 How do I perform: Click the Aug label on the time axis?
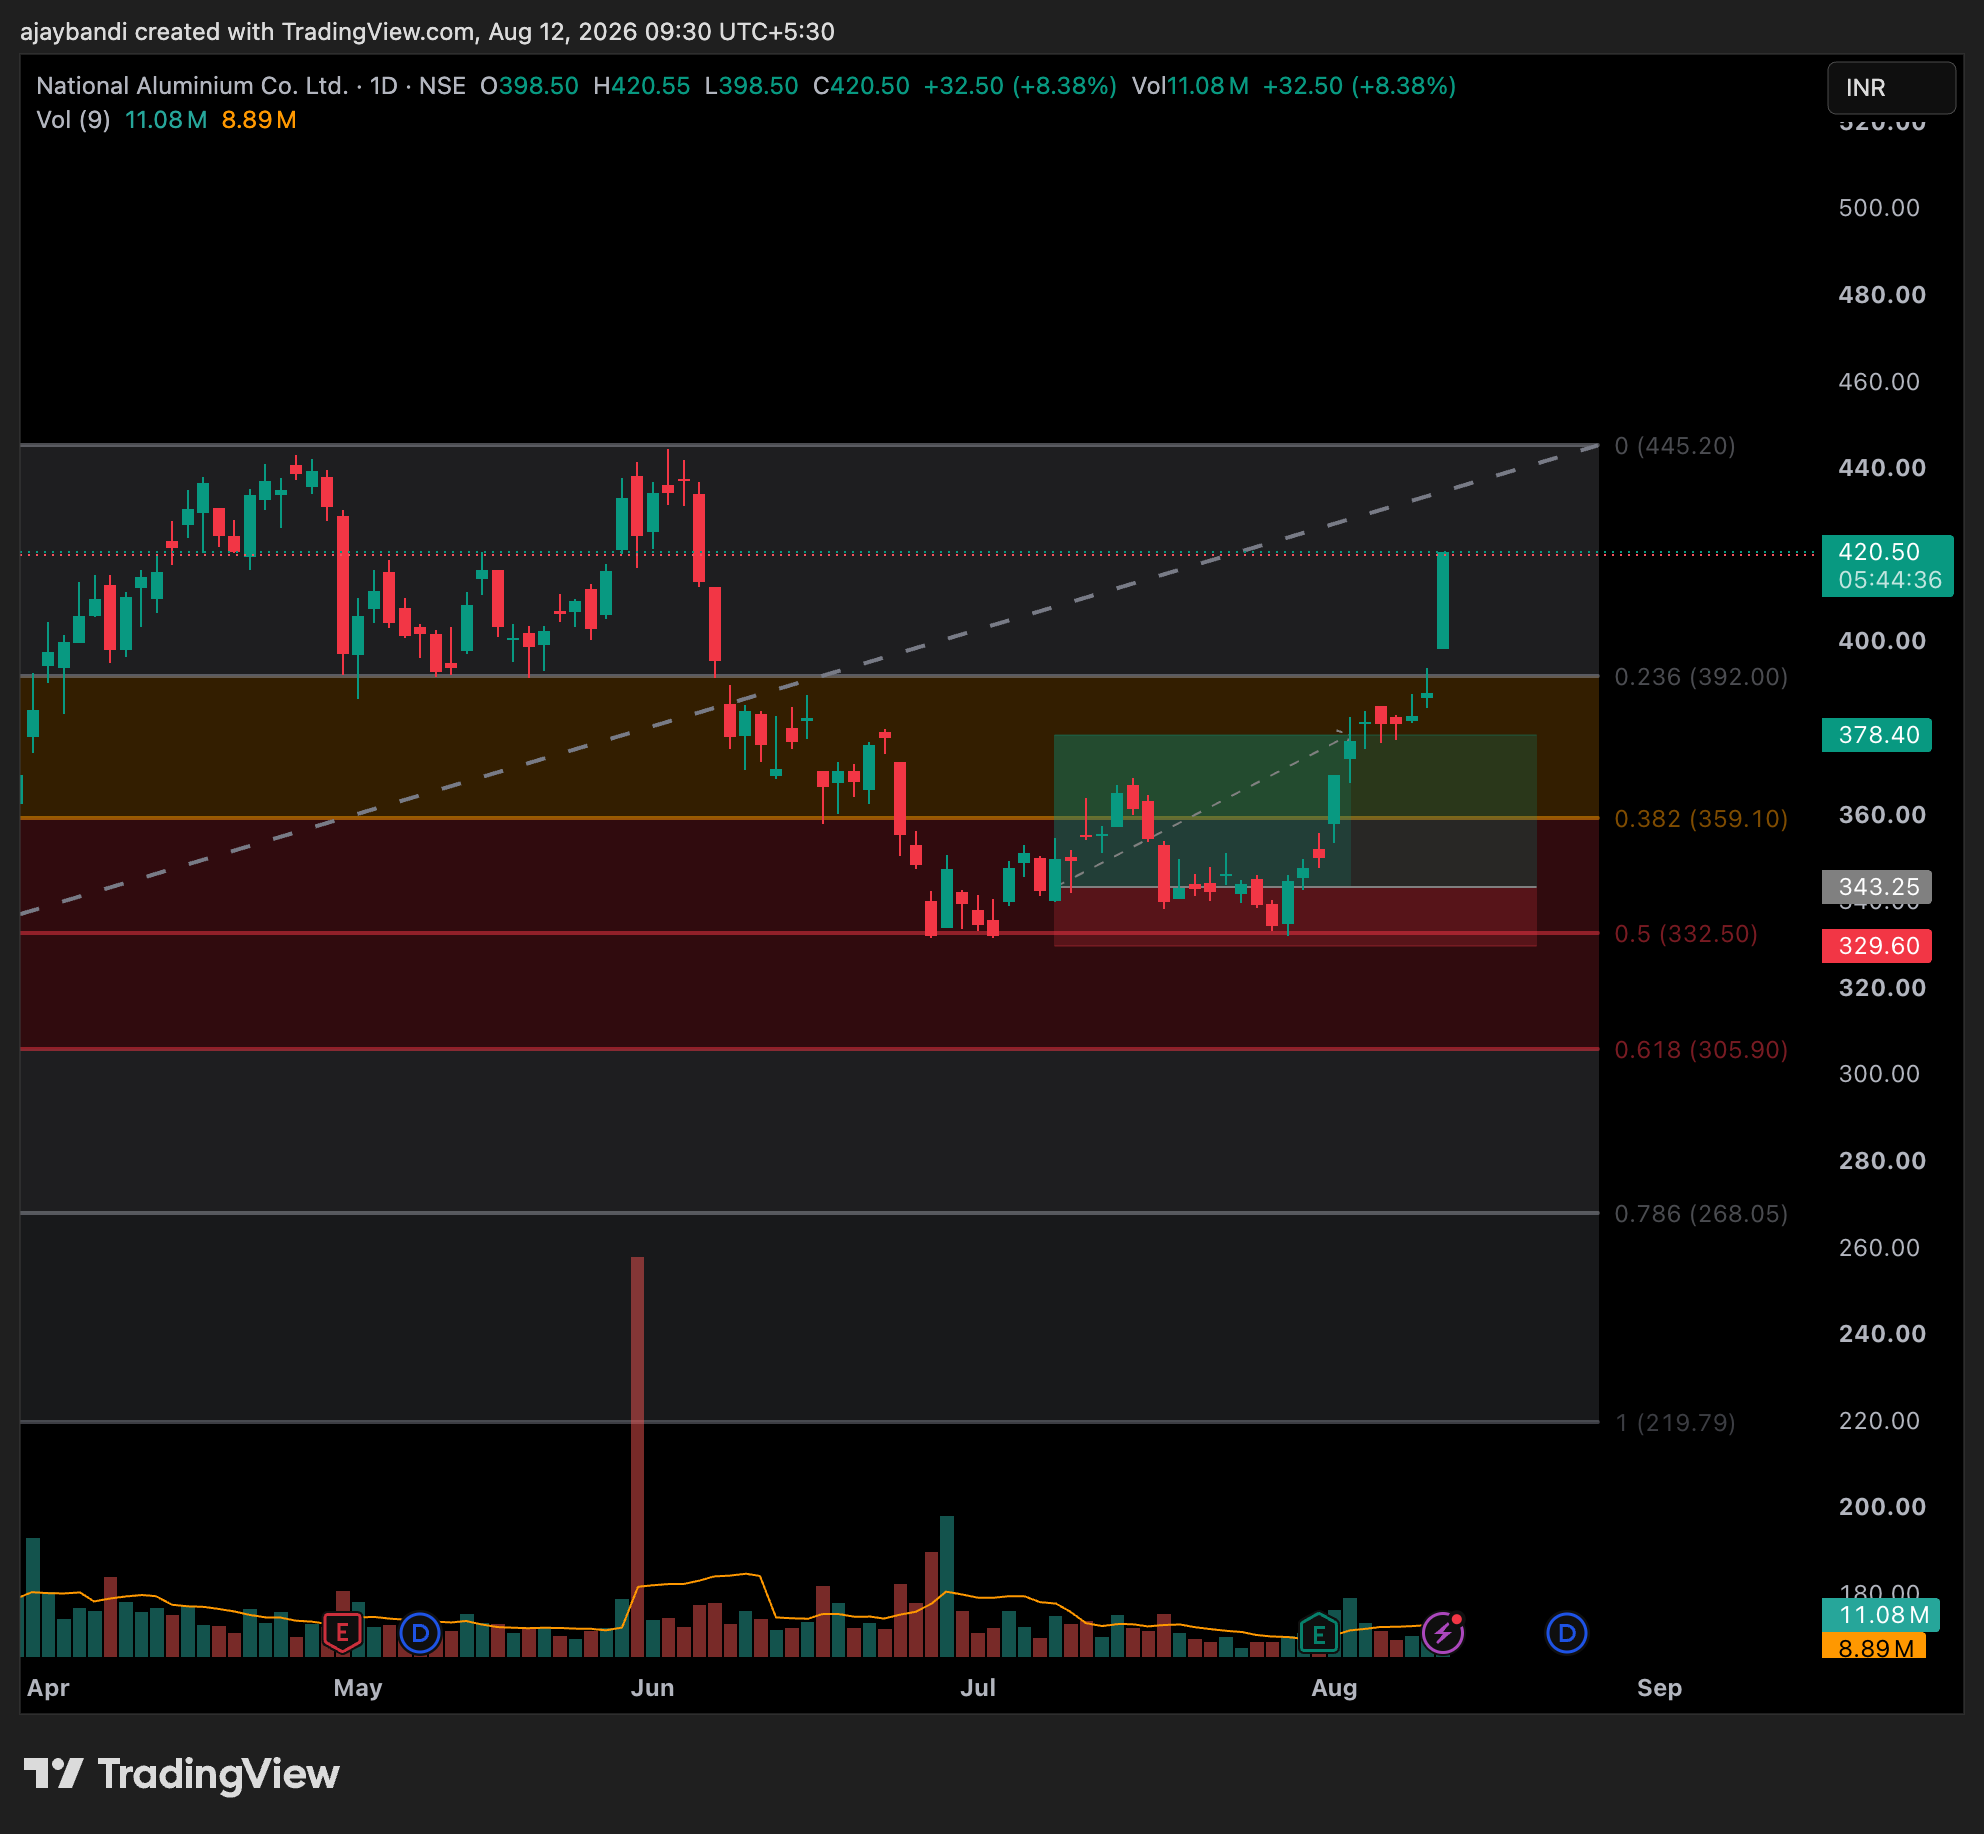(1334, 1688)
